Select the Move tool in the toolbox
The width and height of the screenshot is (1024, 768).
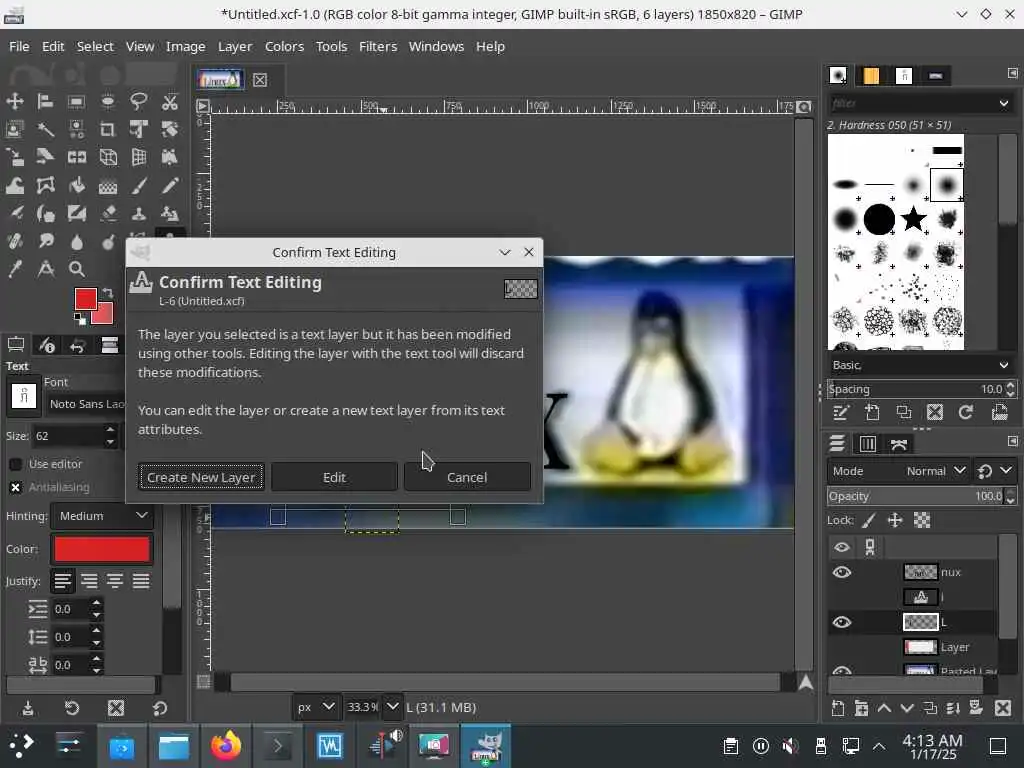pos(14,101)
